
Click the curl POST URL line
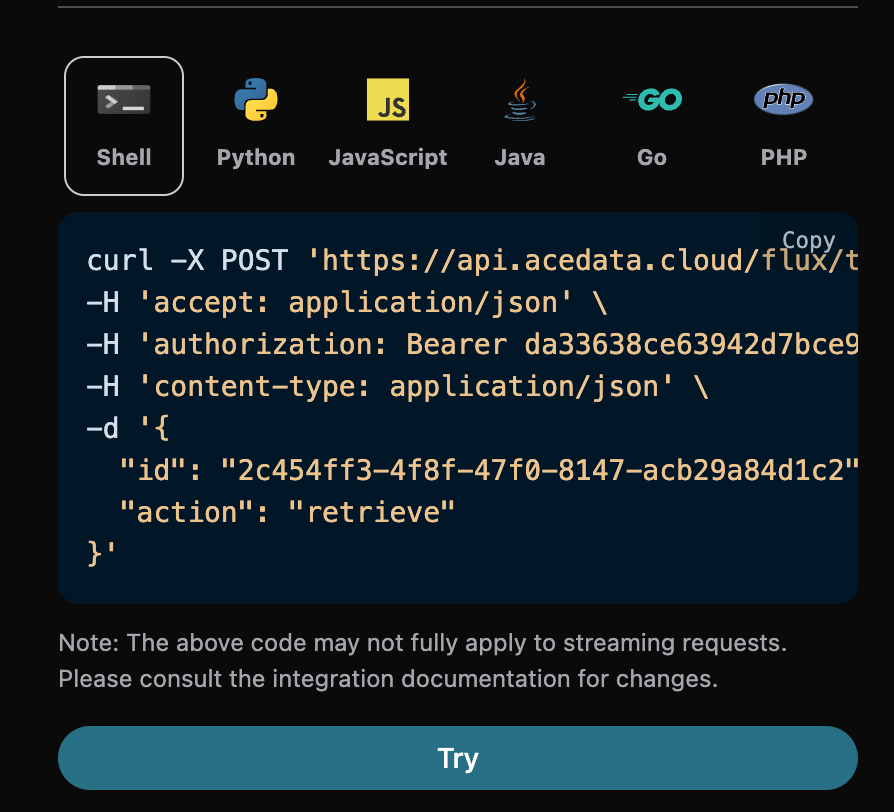coord(470,262)
